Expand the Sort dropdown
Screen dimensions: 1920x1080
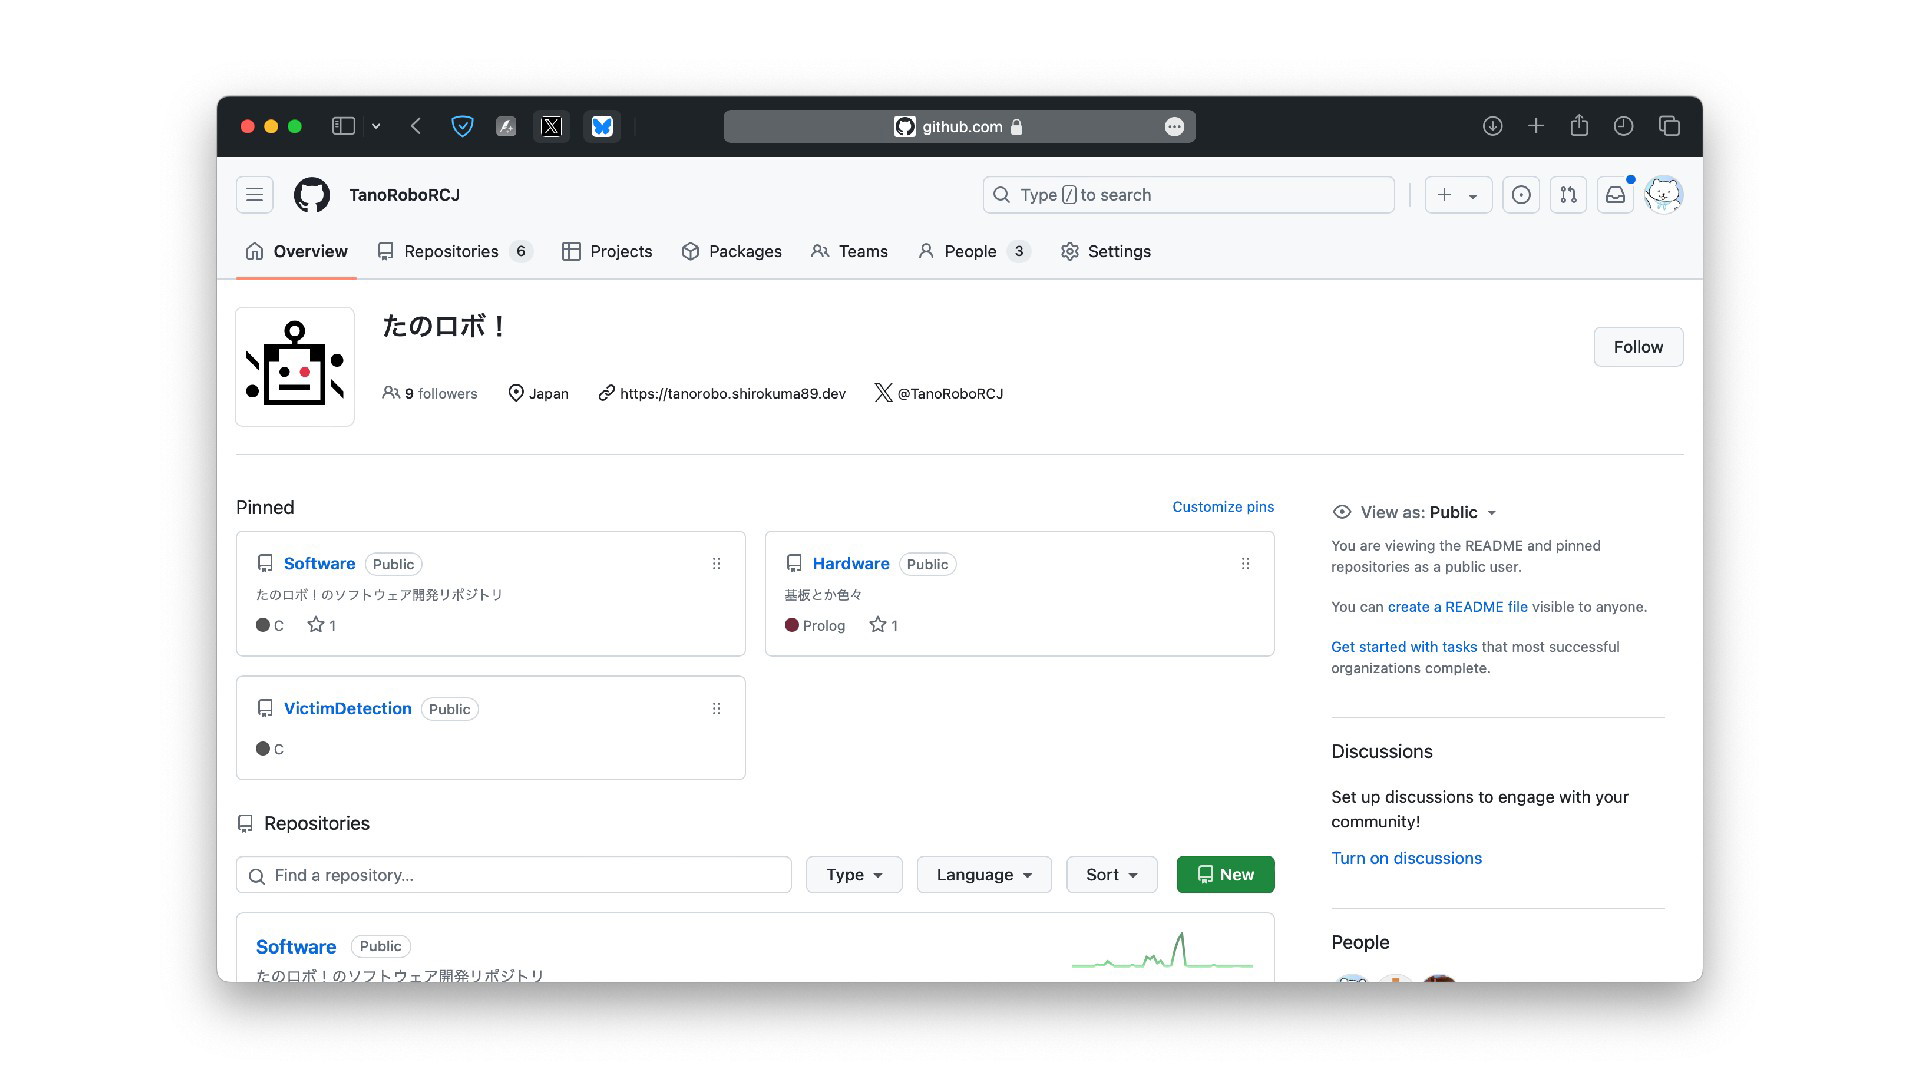coord(1112,875)
